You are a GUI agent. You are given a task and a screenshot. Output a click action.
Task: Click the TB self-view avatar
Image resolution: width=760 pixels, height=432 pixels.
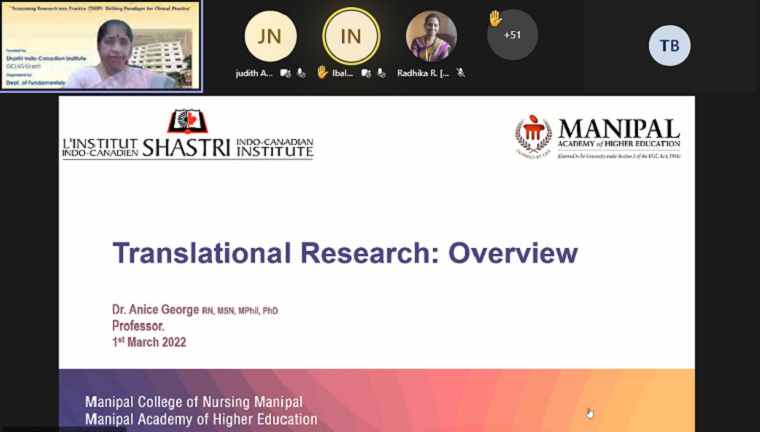tap(669, 45)
